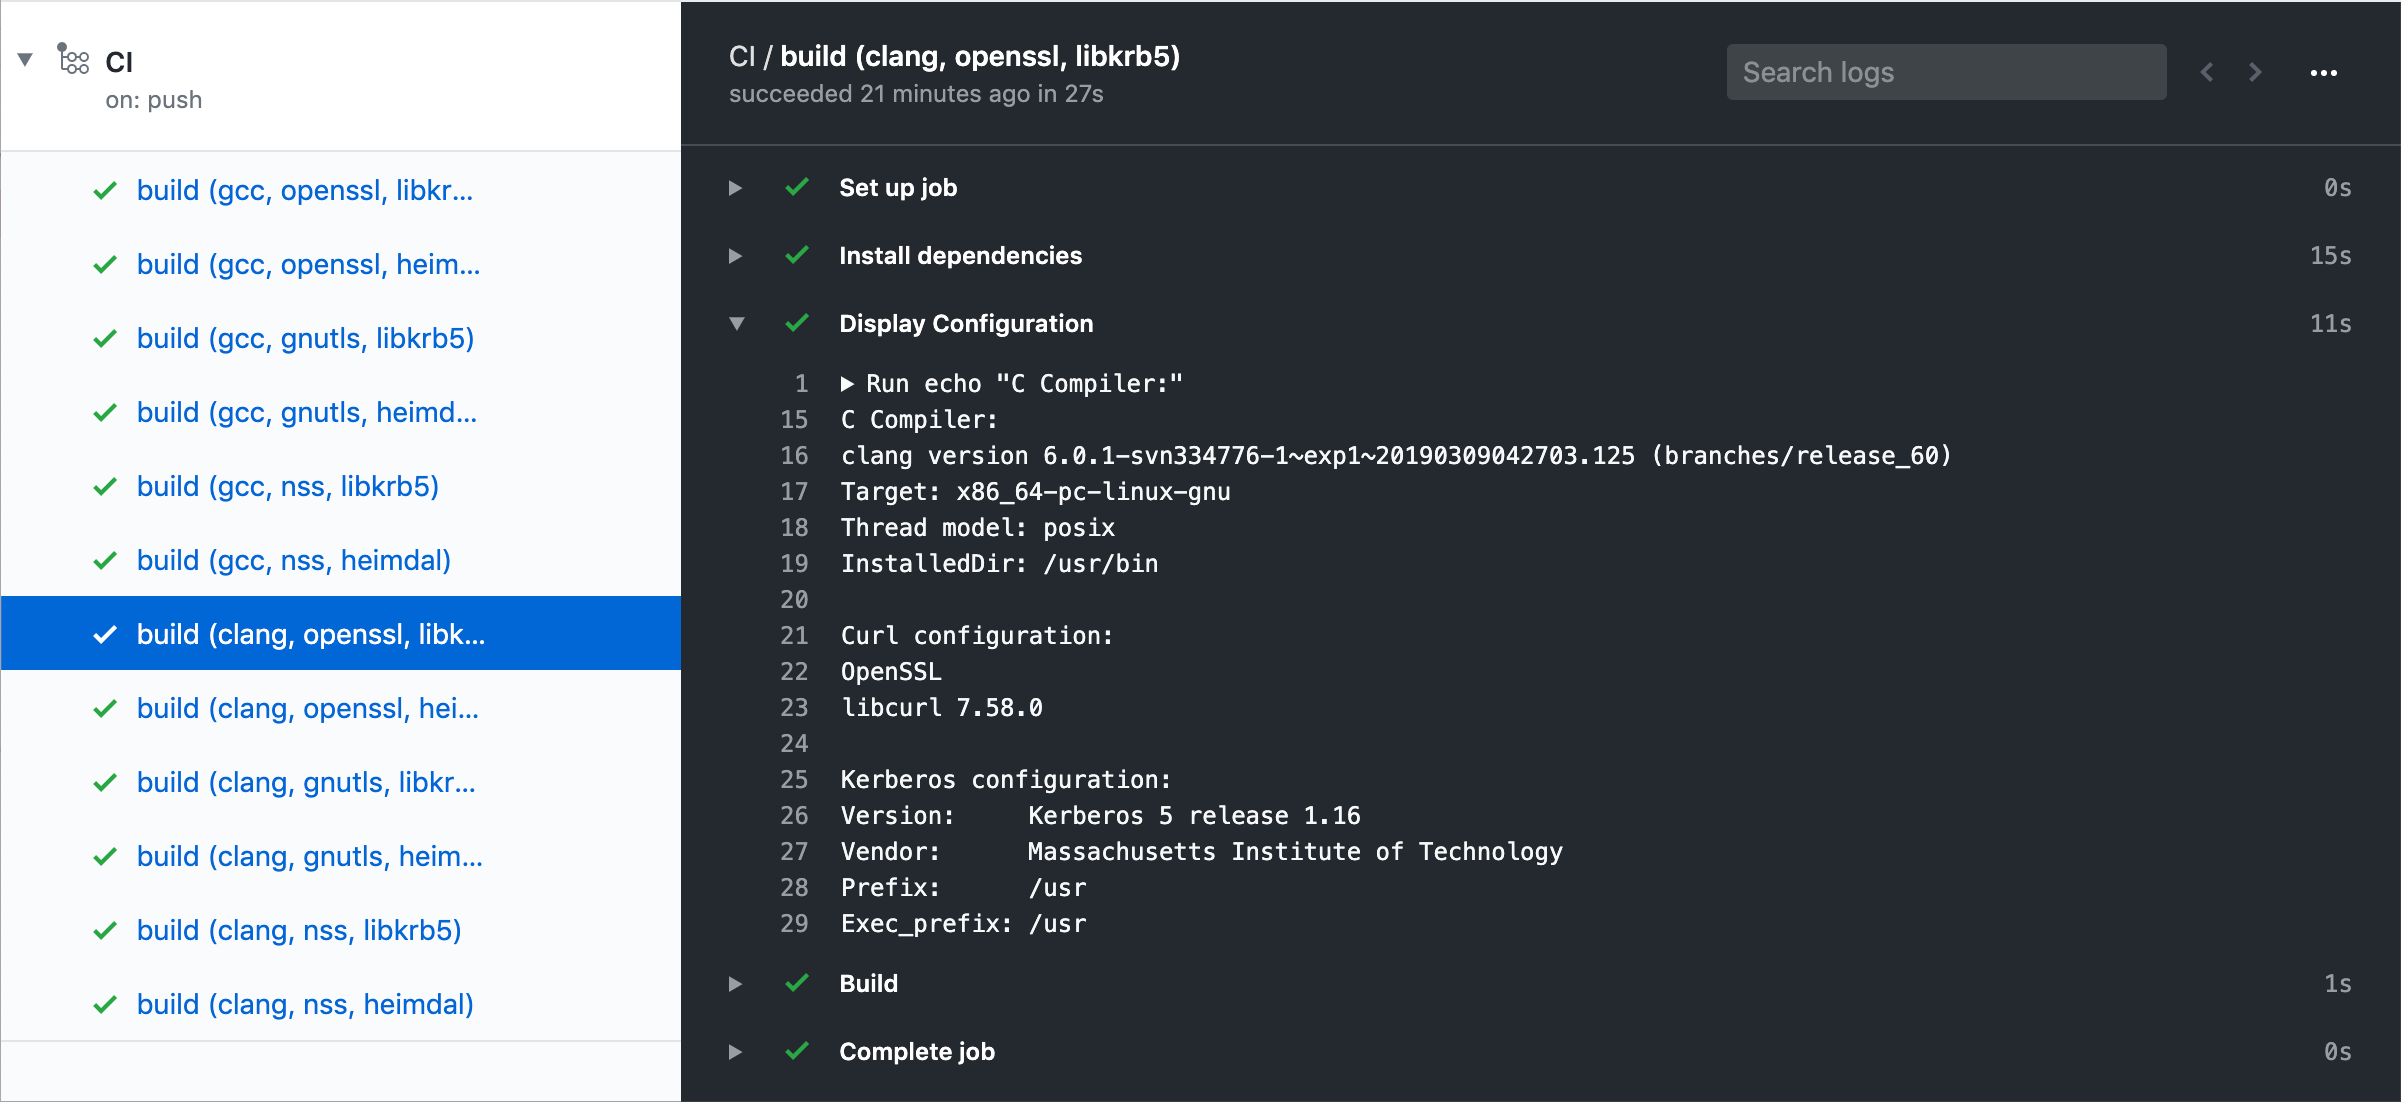This screenshot has height=1102, width=2401.
Task: Click the Set up job success checkmark
Action: click(797, 187)
